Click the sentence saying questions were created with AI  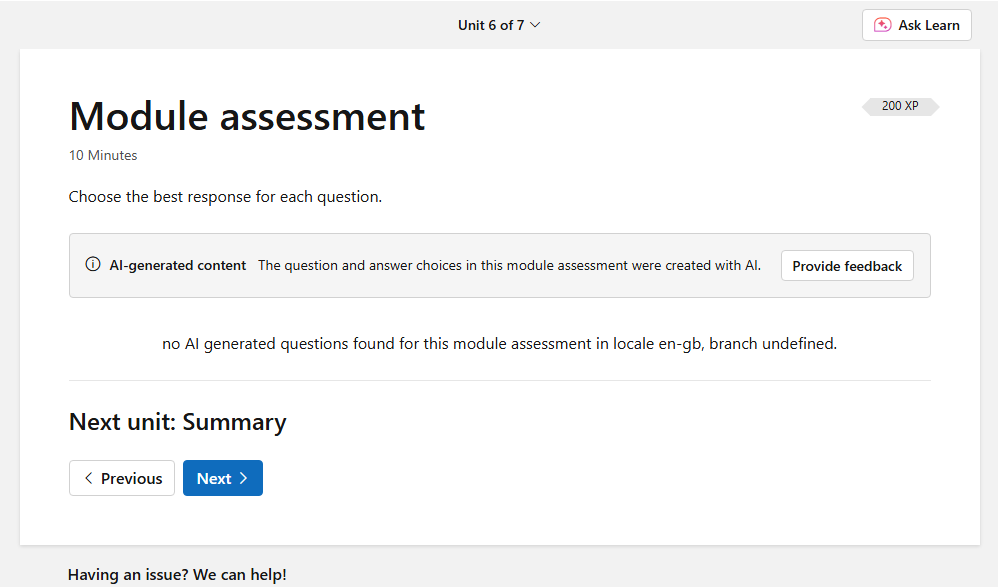pyautogui.click(x=509, y=266)
